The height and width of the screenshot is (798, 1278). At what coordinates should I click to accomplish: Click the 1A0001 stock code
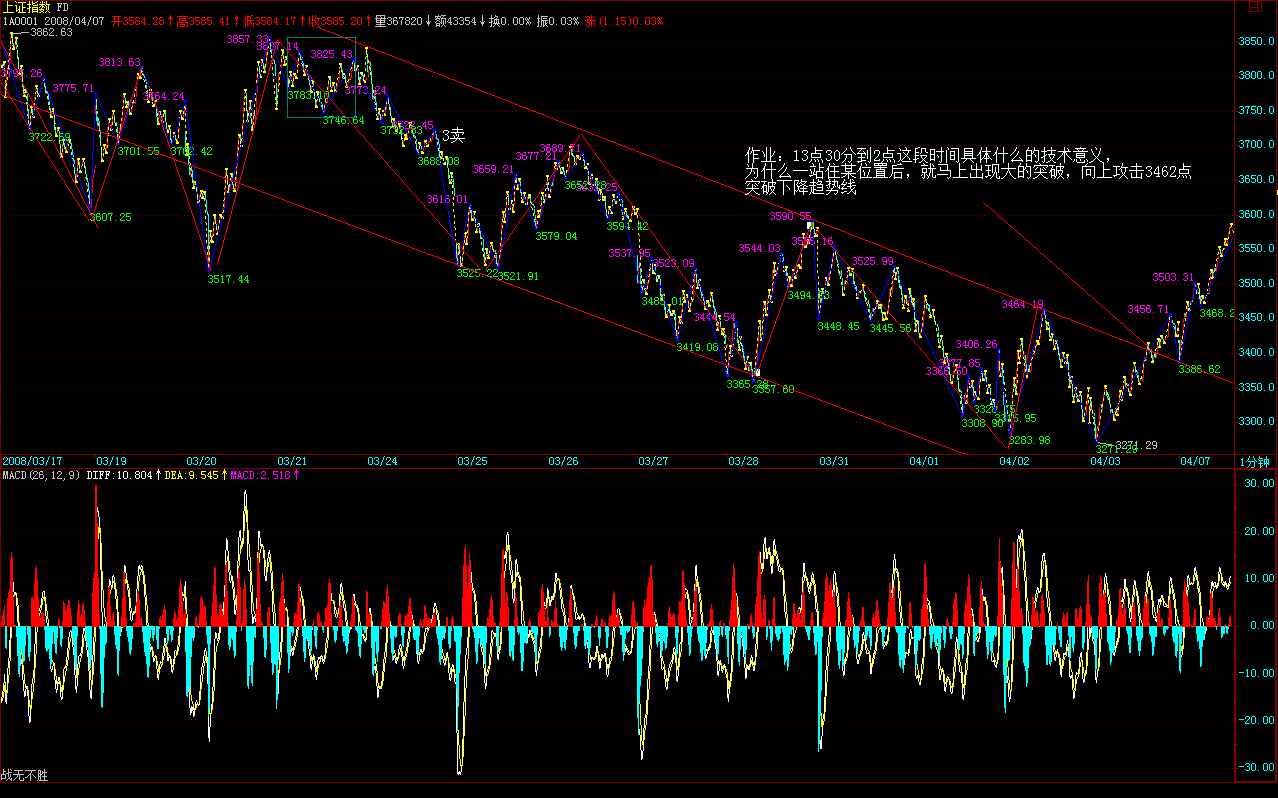tap(21, 21)
